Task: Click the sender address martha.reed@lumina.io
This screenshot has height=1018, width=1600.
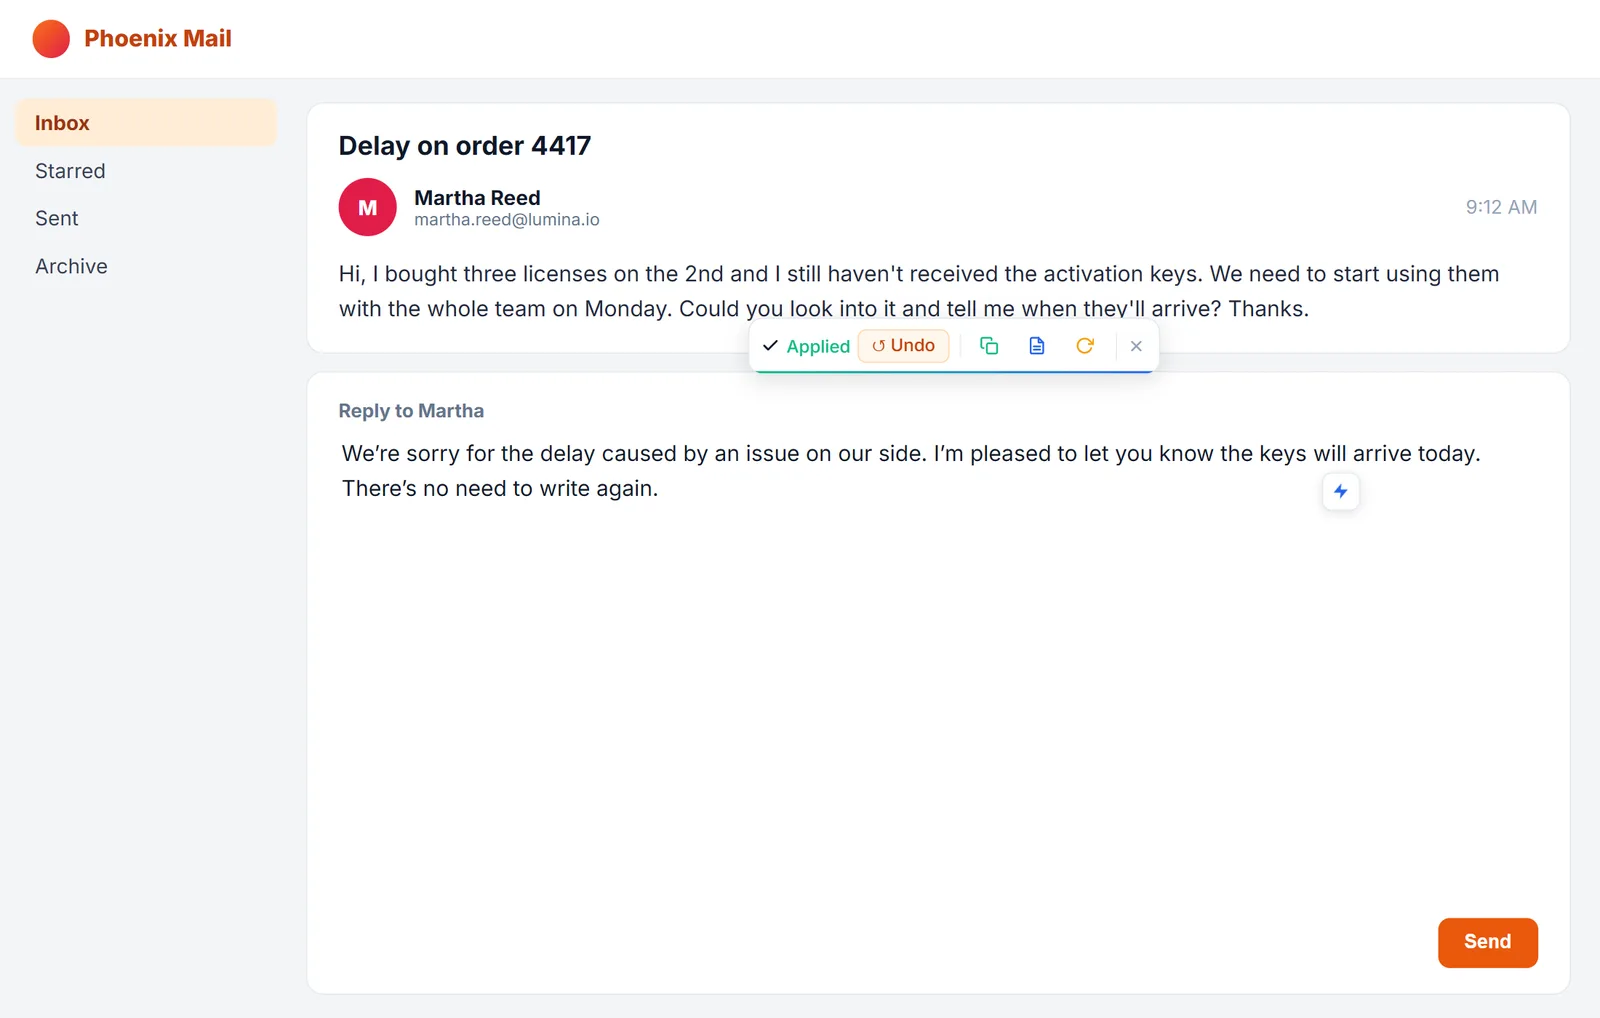Action: (x=507, y=220)
